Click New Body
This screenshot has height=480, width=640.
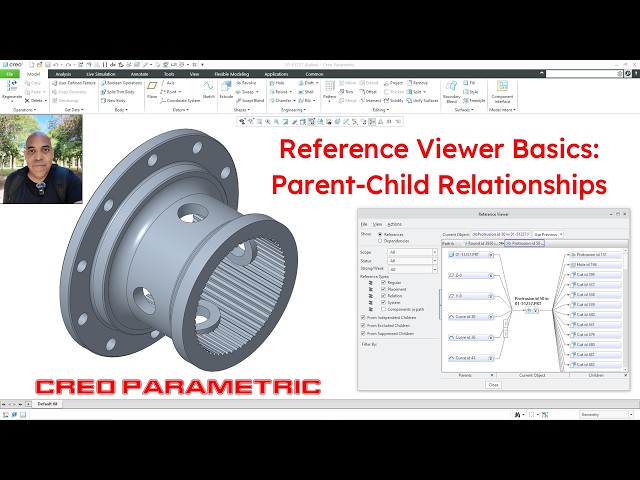click(x=113, y=100)
